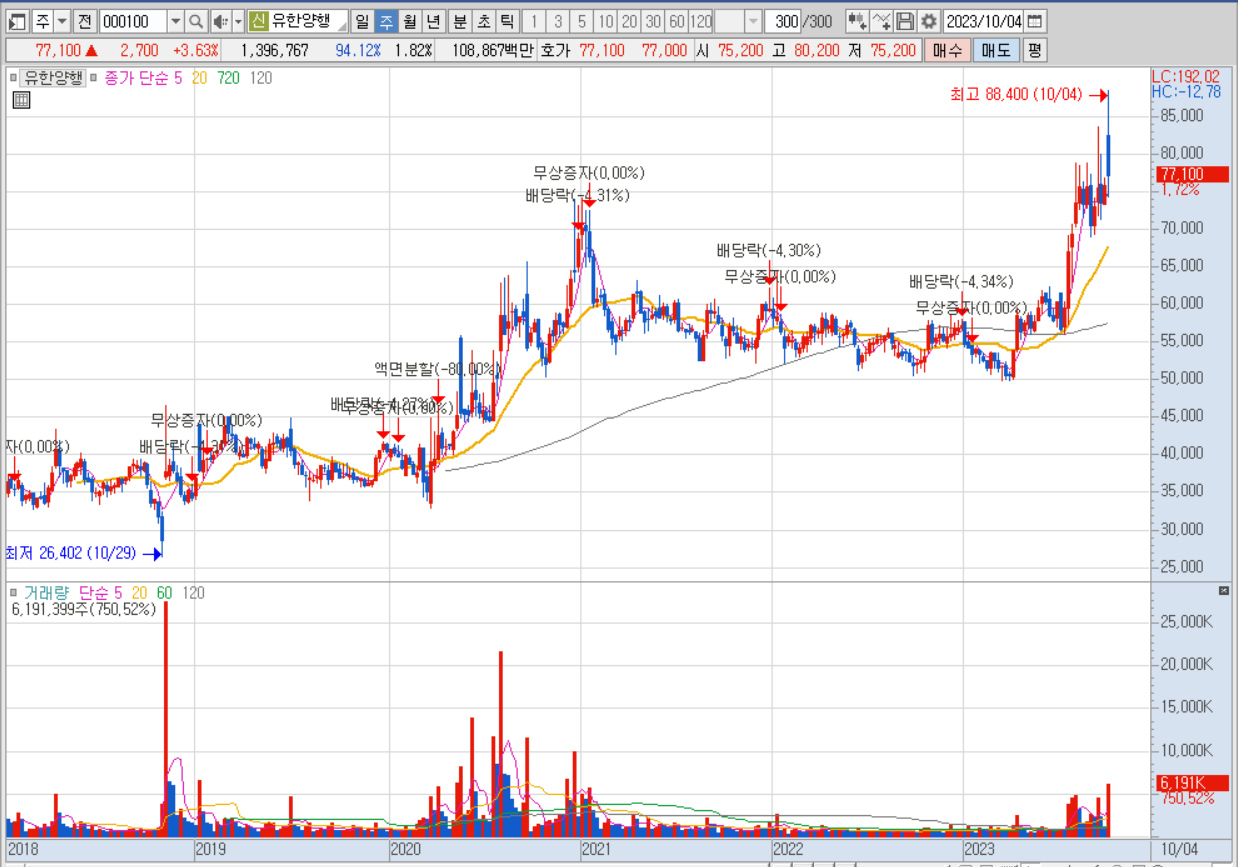Click the +3.63% change rate value
Image resolution: width=1238 pixels, height=867 pixels.
[x=196, y=50]
